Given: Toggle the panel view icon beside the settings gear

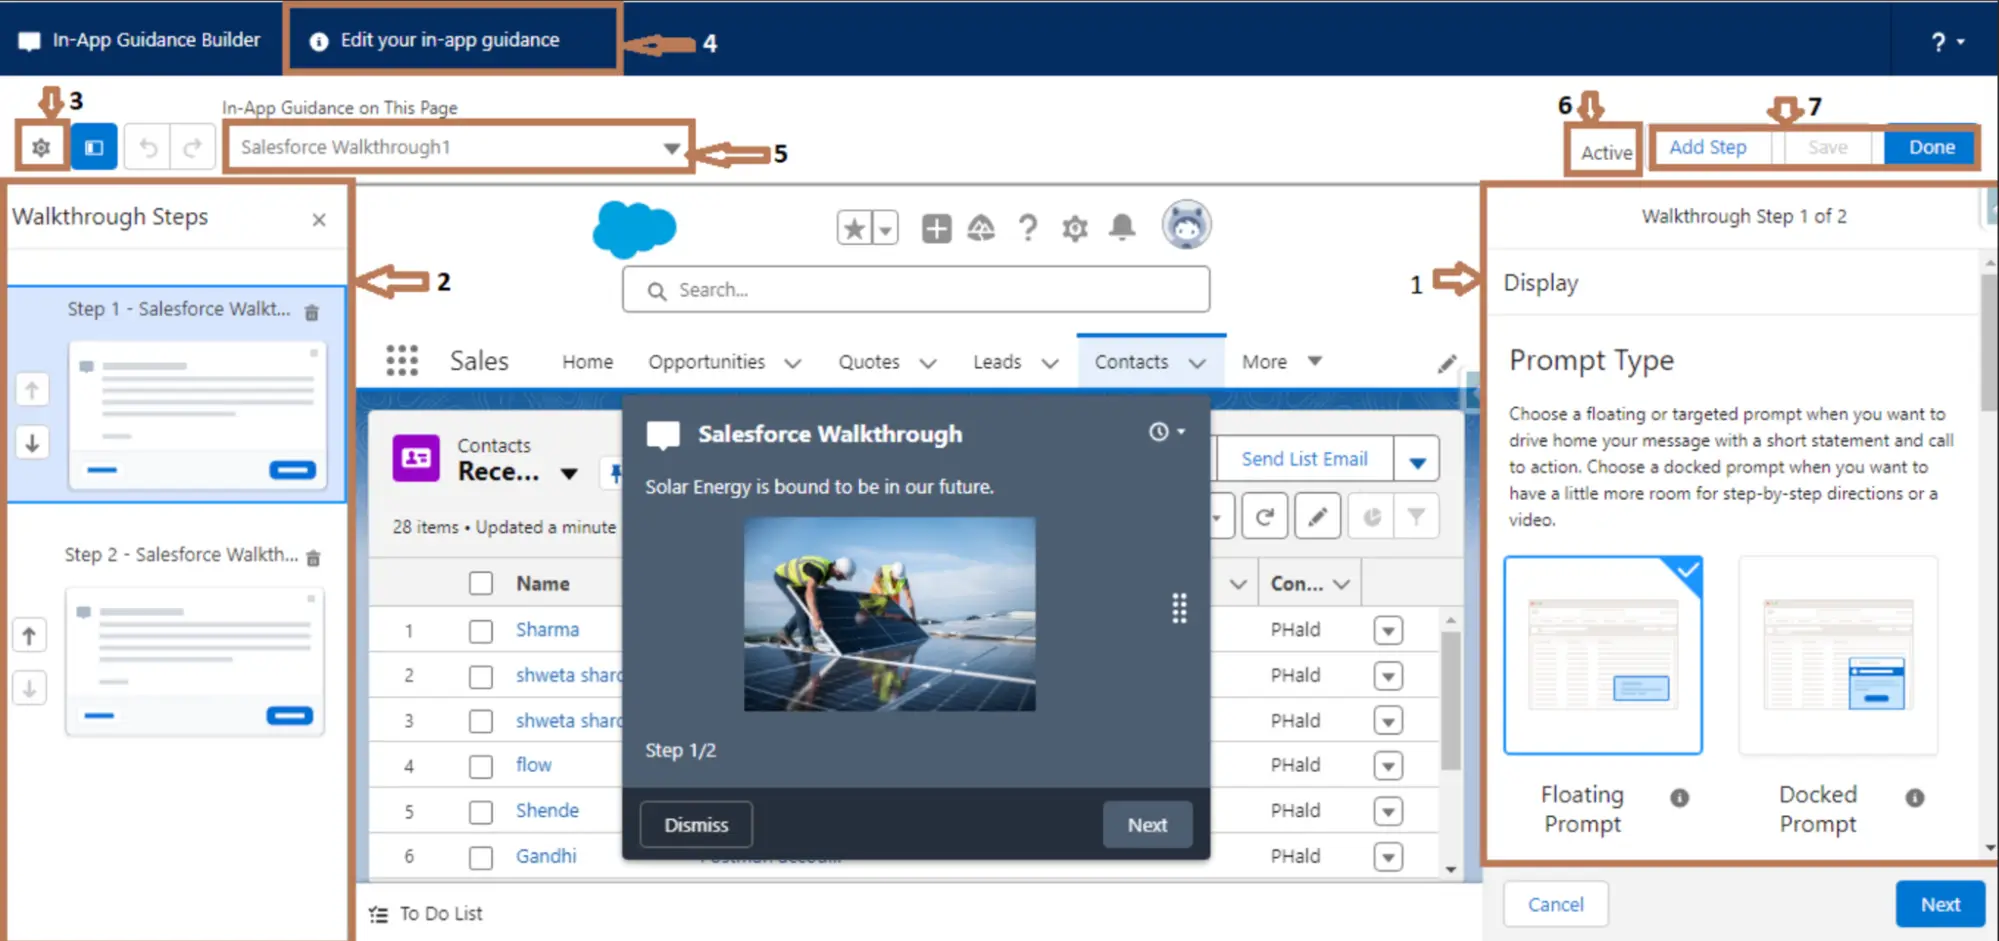Looking at the screenshot, I should [x=92, y=146].
